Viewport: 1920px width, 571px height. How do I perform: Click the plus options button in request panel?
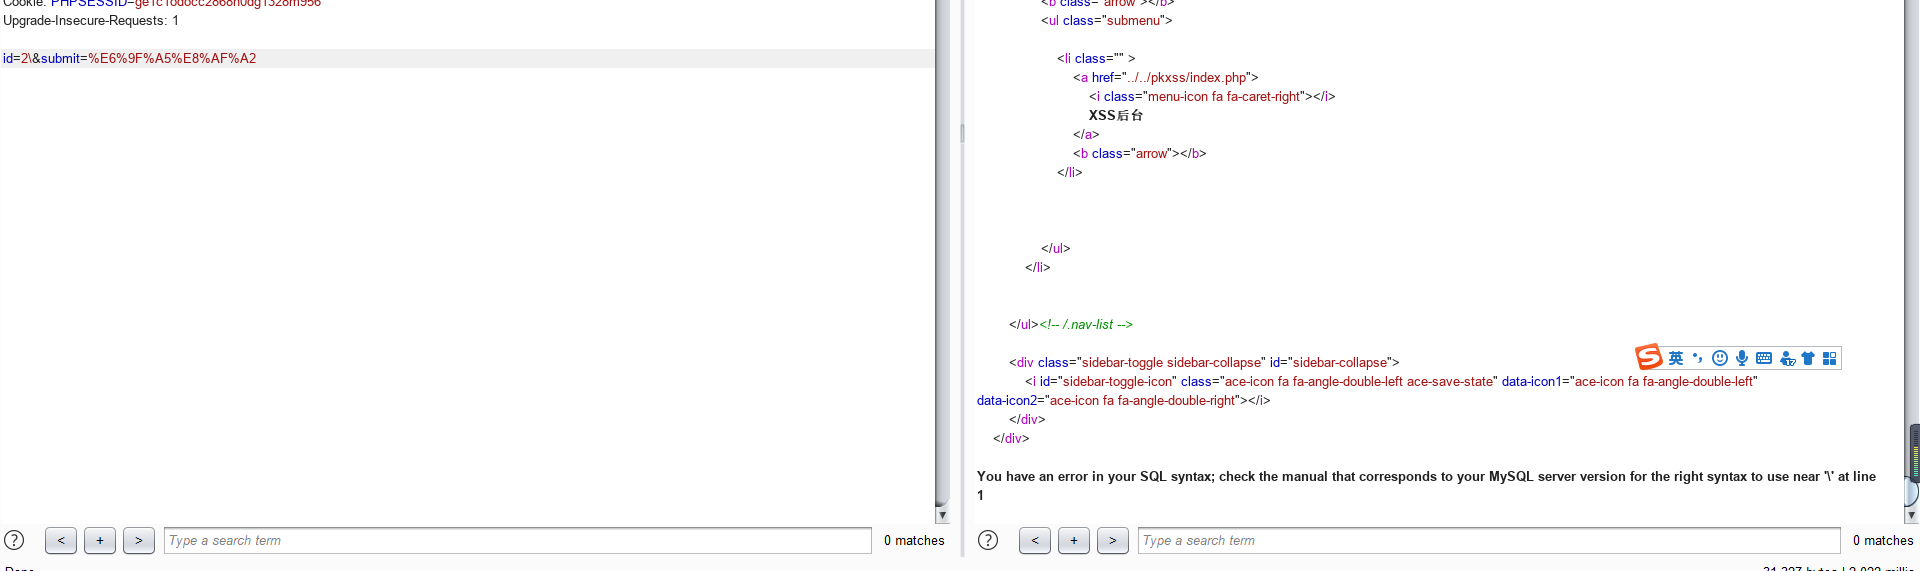click(x=100, y=540)
